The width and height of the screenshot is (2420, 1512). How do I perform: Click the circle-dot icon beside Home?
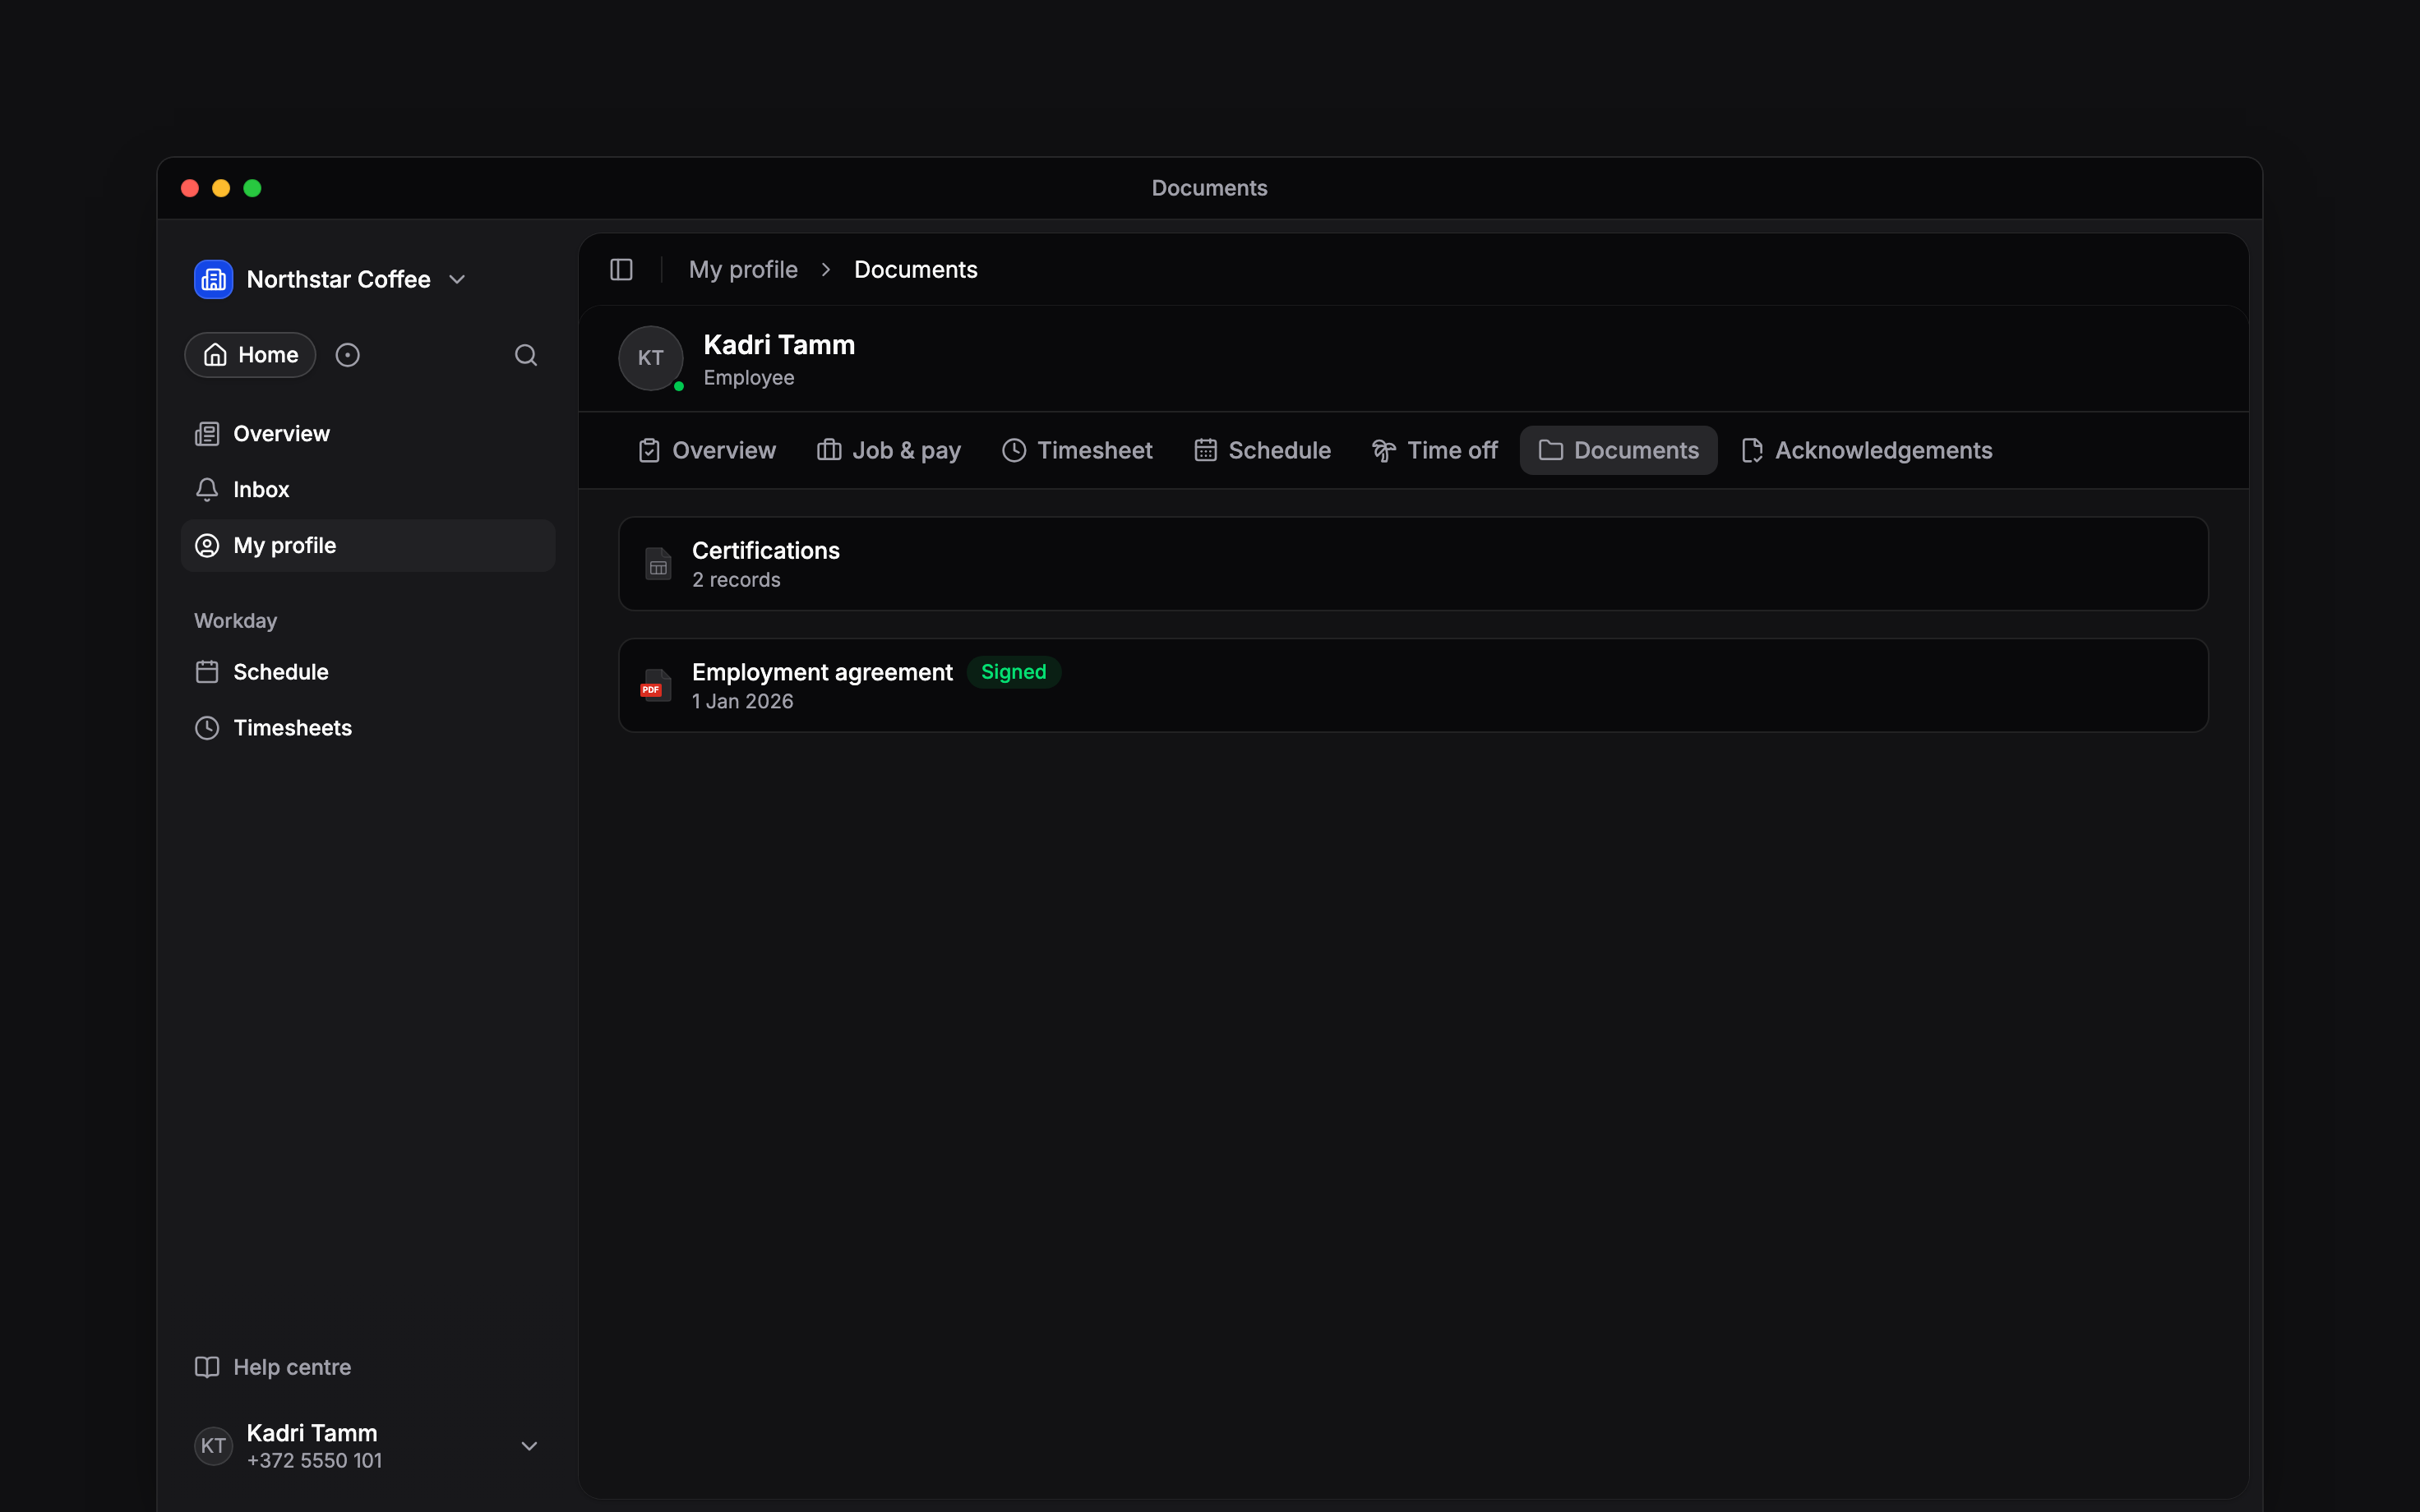347,355
